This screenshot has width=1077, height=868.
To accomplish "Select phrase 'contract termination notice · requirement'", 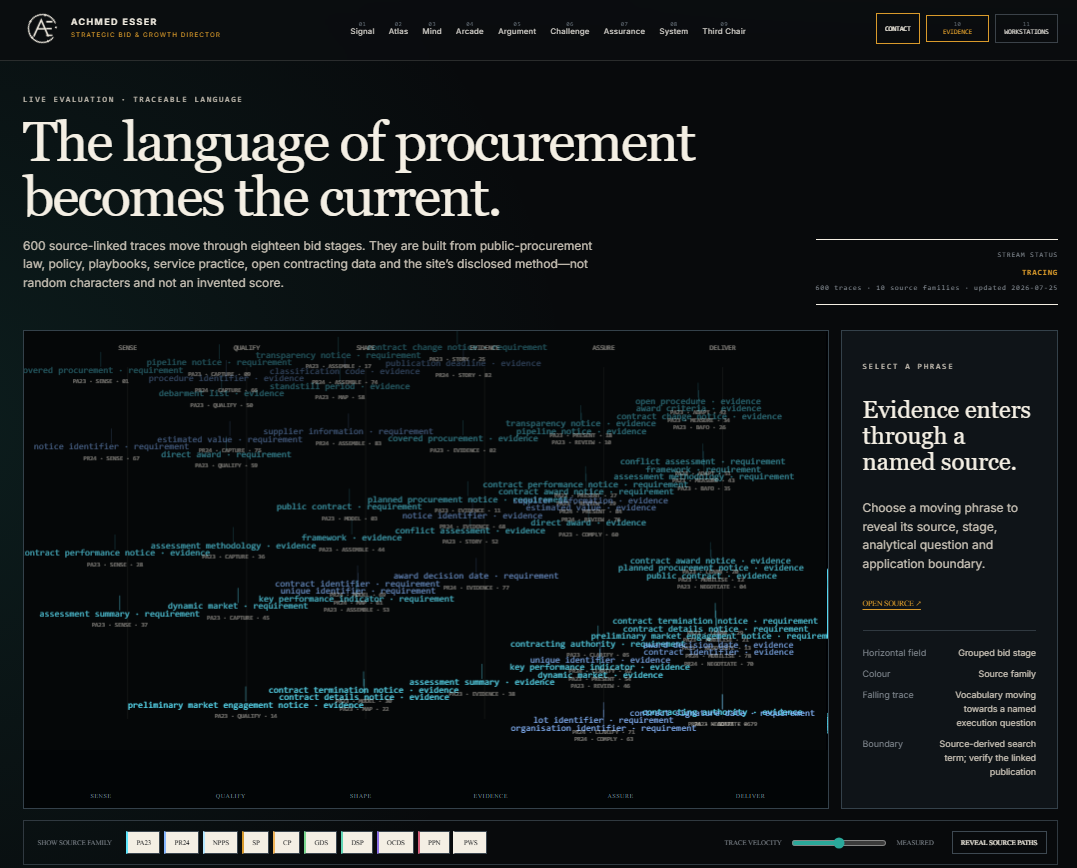I will [715, 621].
